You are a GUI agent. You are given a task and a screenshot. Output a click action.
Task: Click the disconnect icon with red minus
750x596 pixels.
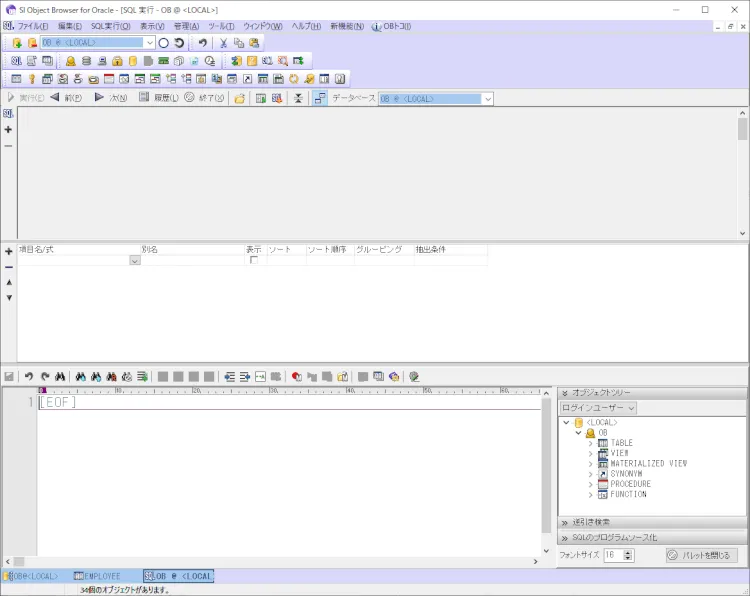(32, 43)
